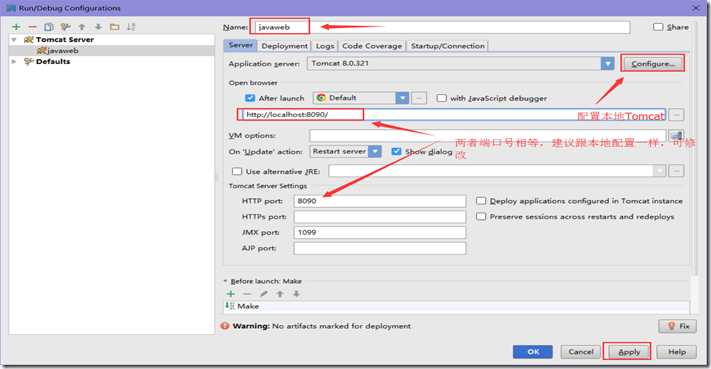Open the alternative JRE path dropdown arrow
Viewport: 711px width, 369px height.
click(660, 171)
